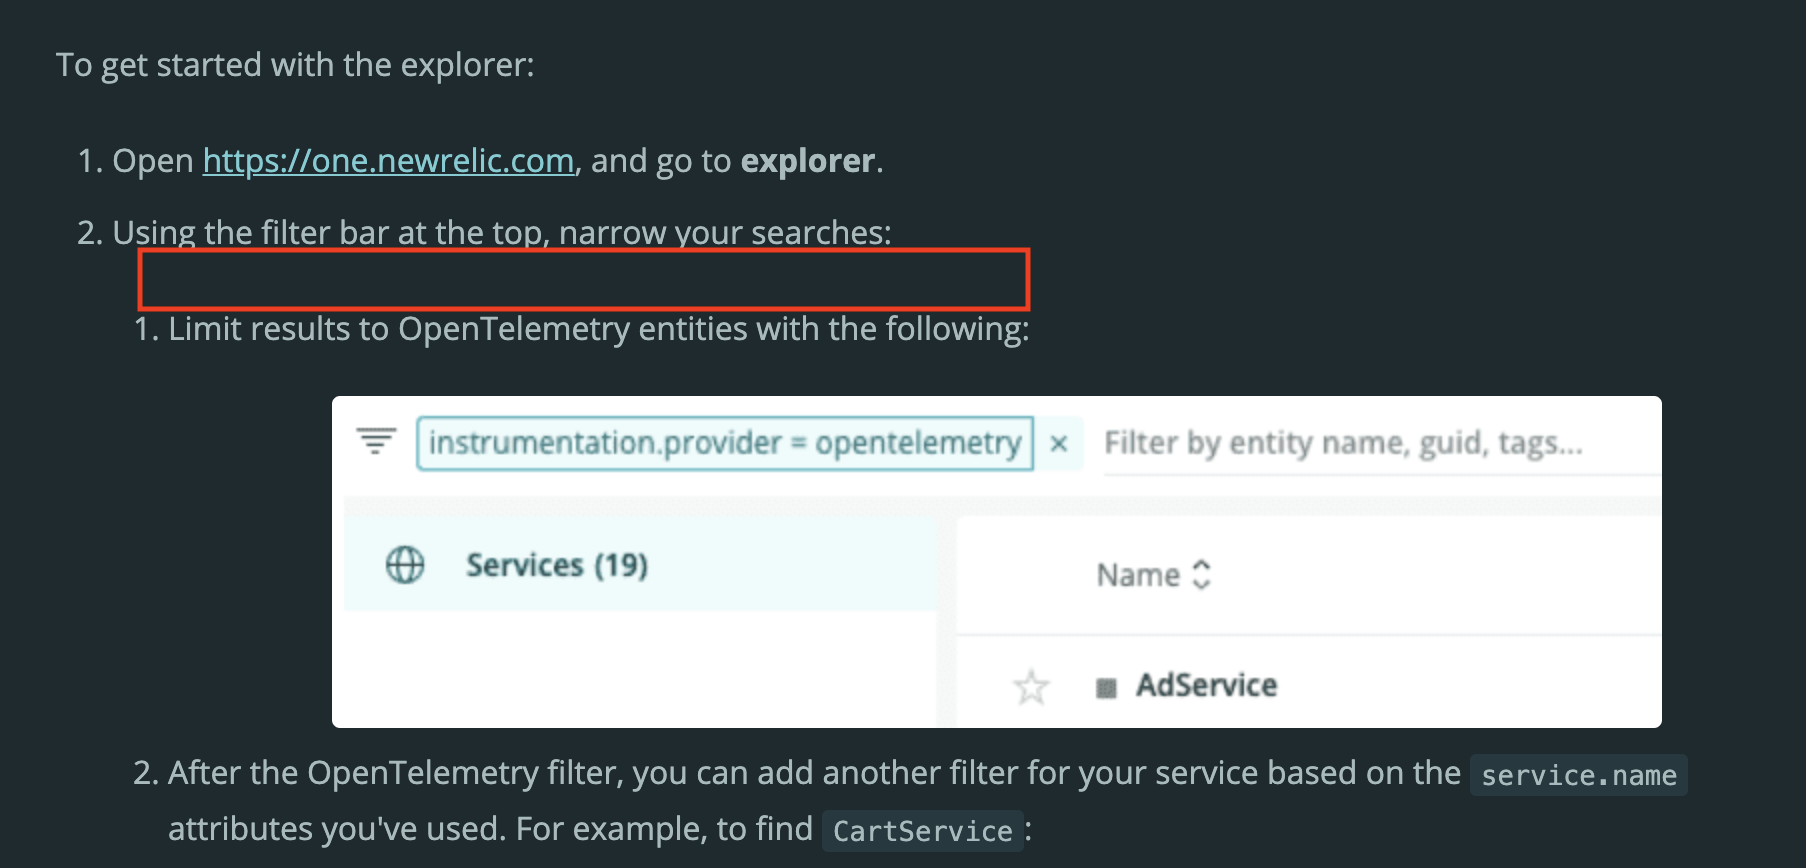1806x868 pixels.
Task: Click the Name column header
Action: (x=1138, y=575)
